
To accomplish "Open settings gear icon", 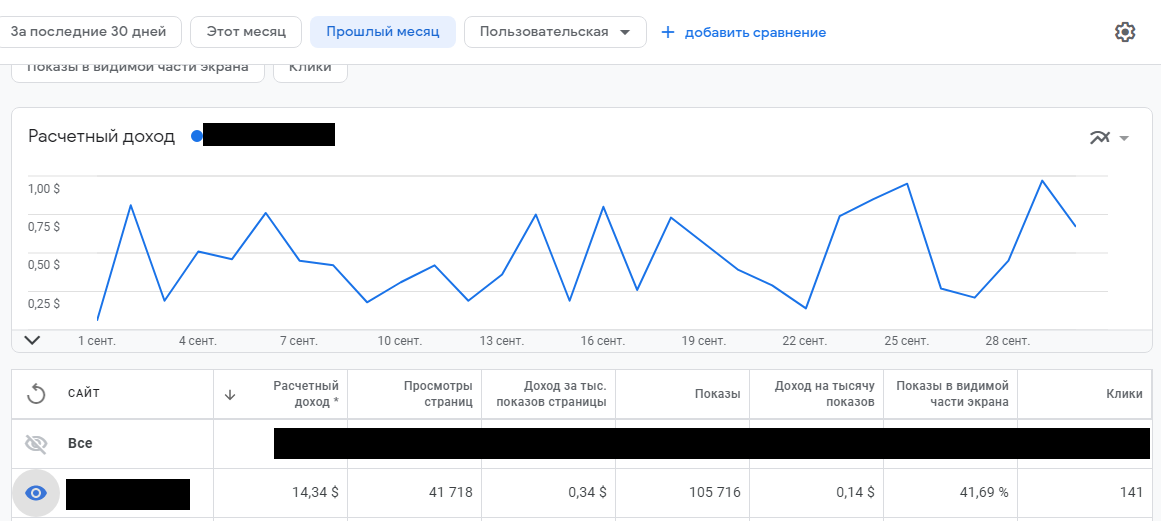I will pos(1125,32).
